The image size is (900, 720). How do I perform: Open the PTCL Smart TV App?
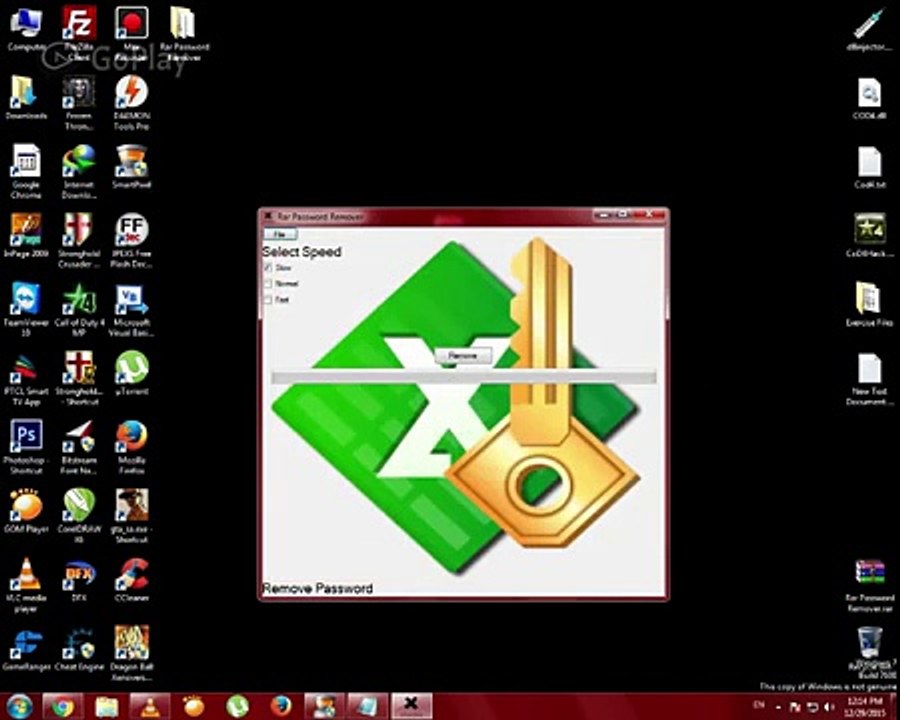(x=26, y=379)
